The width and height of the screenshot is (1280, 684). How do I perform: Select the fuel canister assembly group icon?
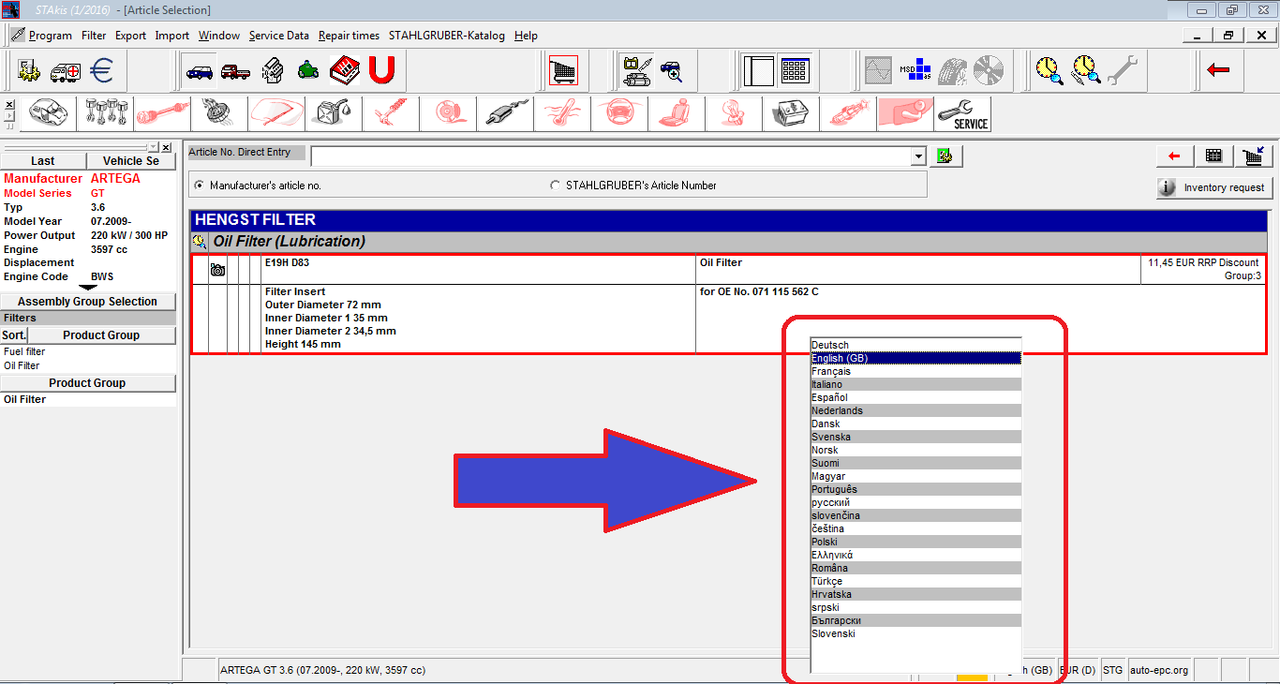(331, 114)
